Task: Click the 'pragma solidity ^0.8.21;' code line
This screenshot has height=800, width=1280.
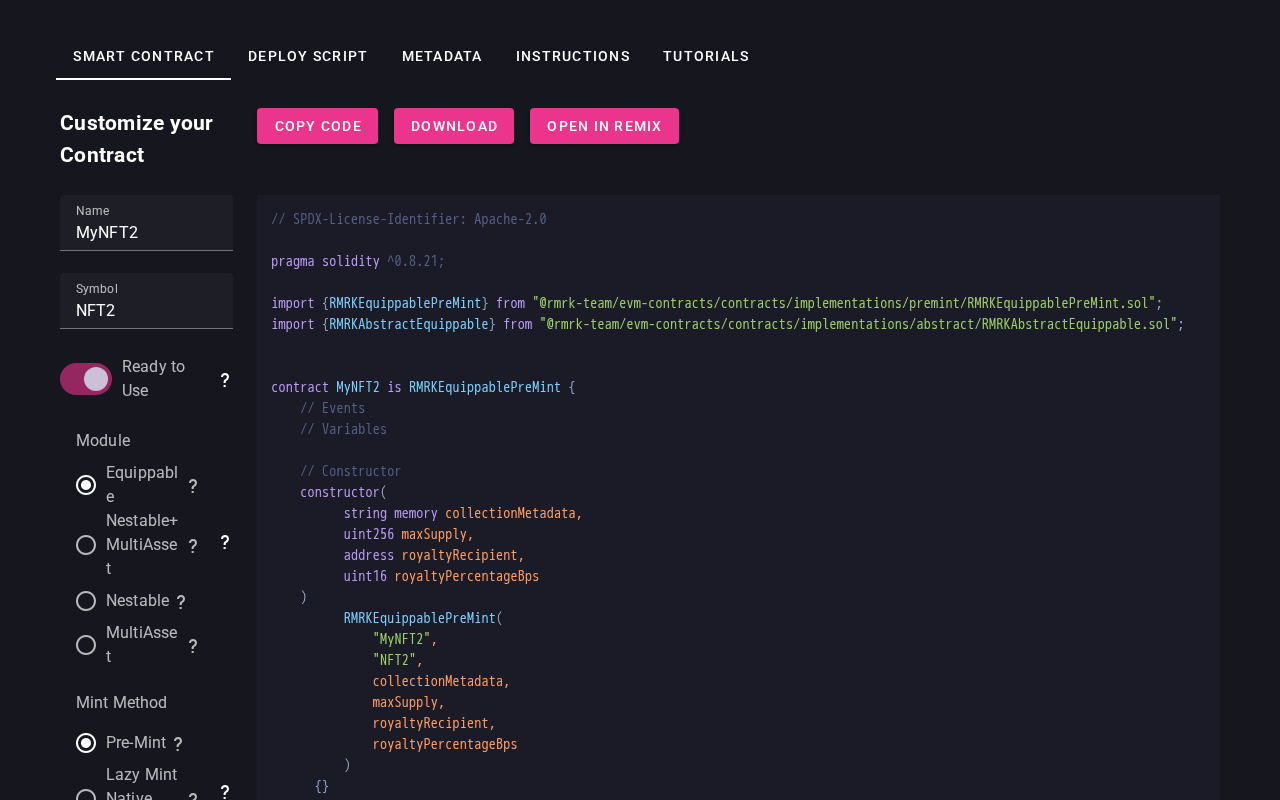Action: click(358, 261)
